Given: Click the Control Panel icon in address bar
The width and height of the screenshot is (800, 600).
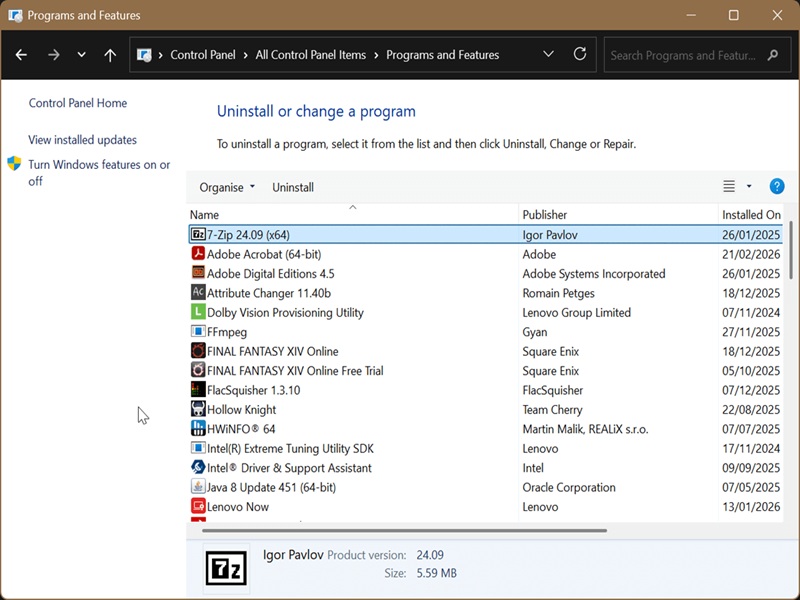Looking at the screenshot, I should point(144,55).
